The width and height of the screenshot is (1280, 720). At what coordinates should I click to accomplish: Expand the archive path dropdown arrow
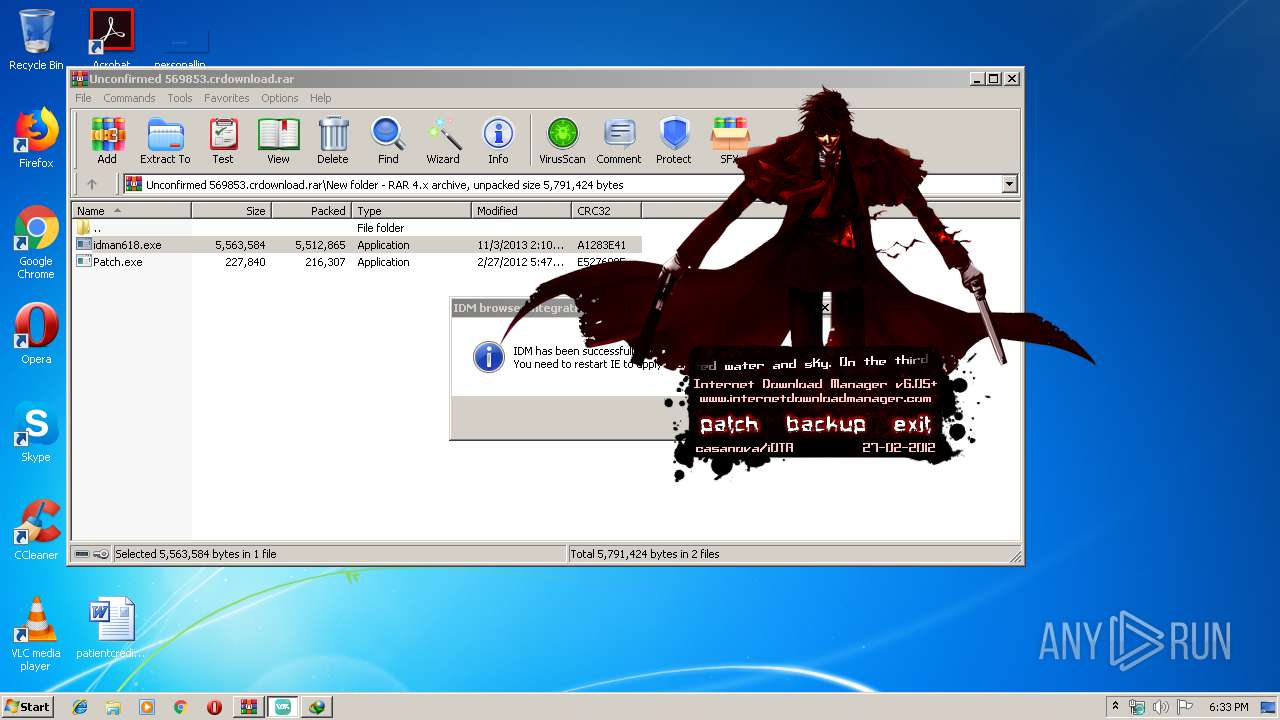pyautogui.click(x=1009, y=184)
